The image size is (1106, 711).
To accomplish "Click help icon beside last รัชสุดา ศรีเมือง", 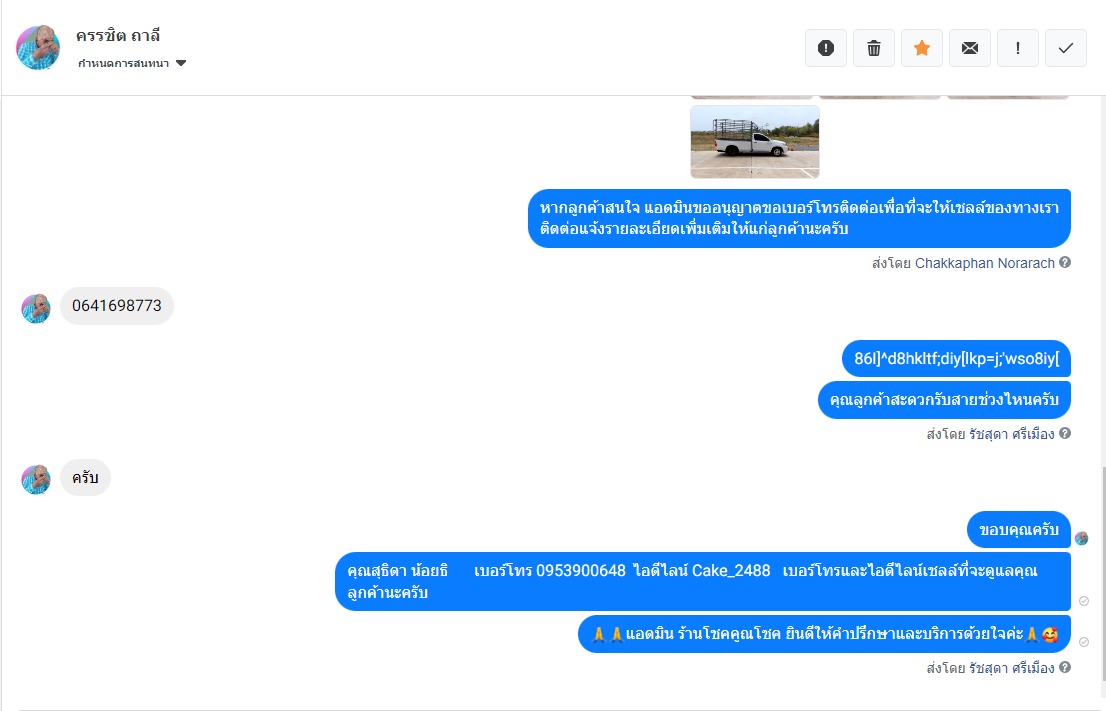I will point(1065,667).
